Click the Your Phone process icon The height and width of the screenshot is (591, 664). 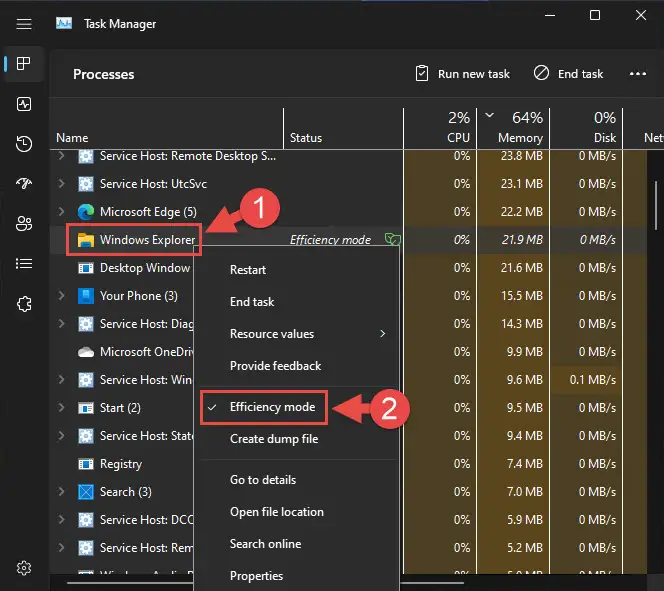tap(86, 296)
